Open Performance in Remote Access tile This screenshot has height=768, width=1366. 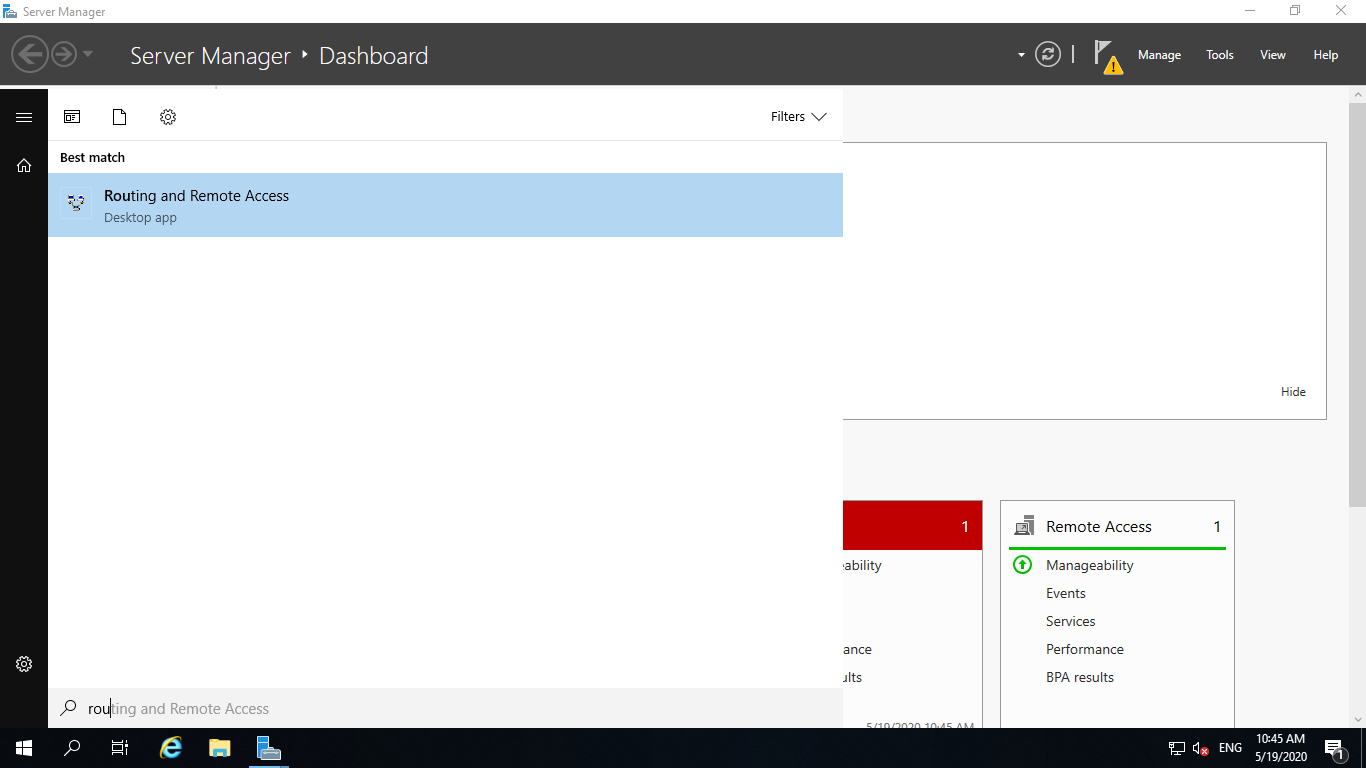pyautogui.click(x=1085, y=649)
